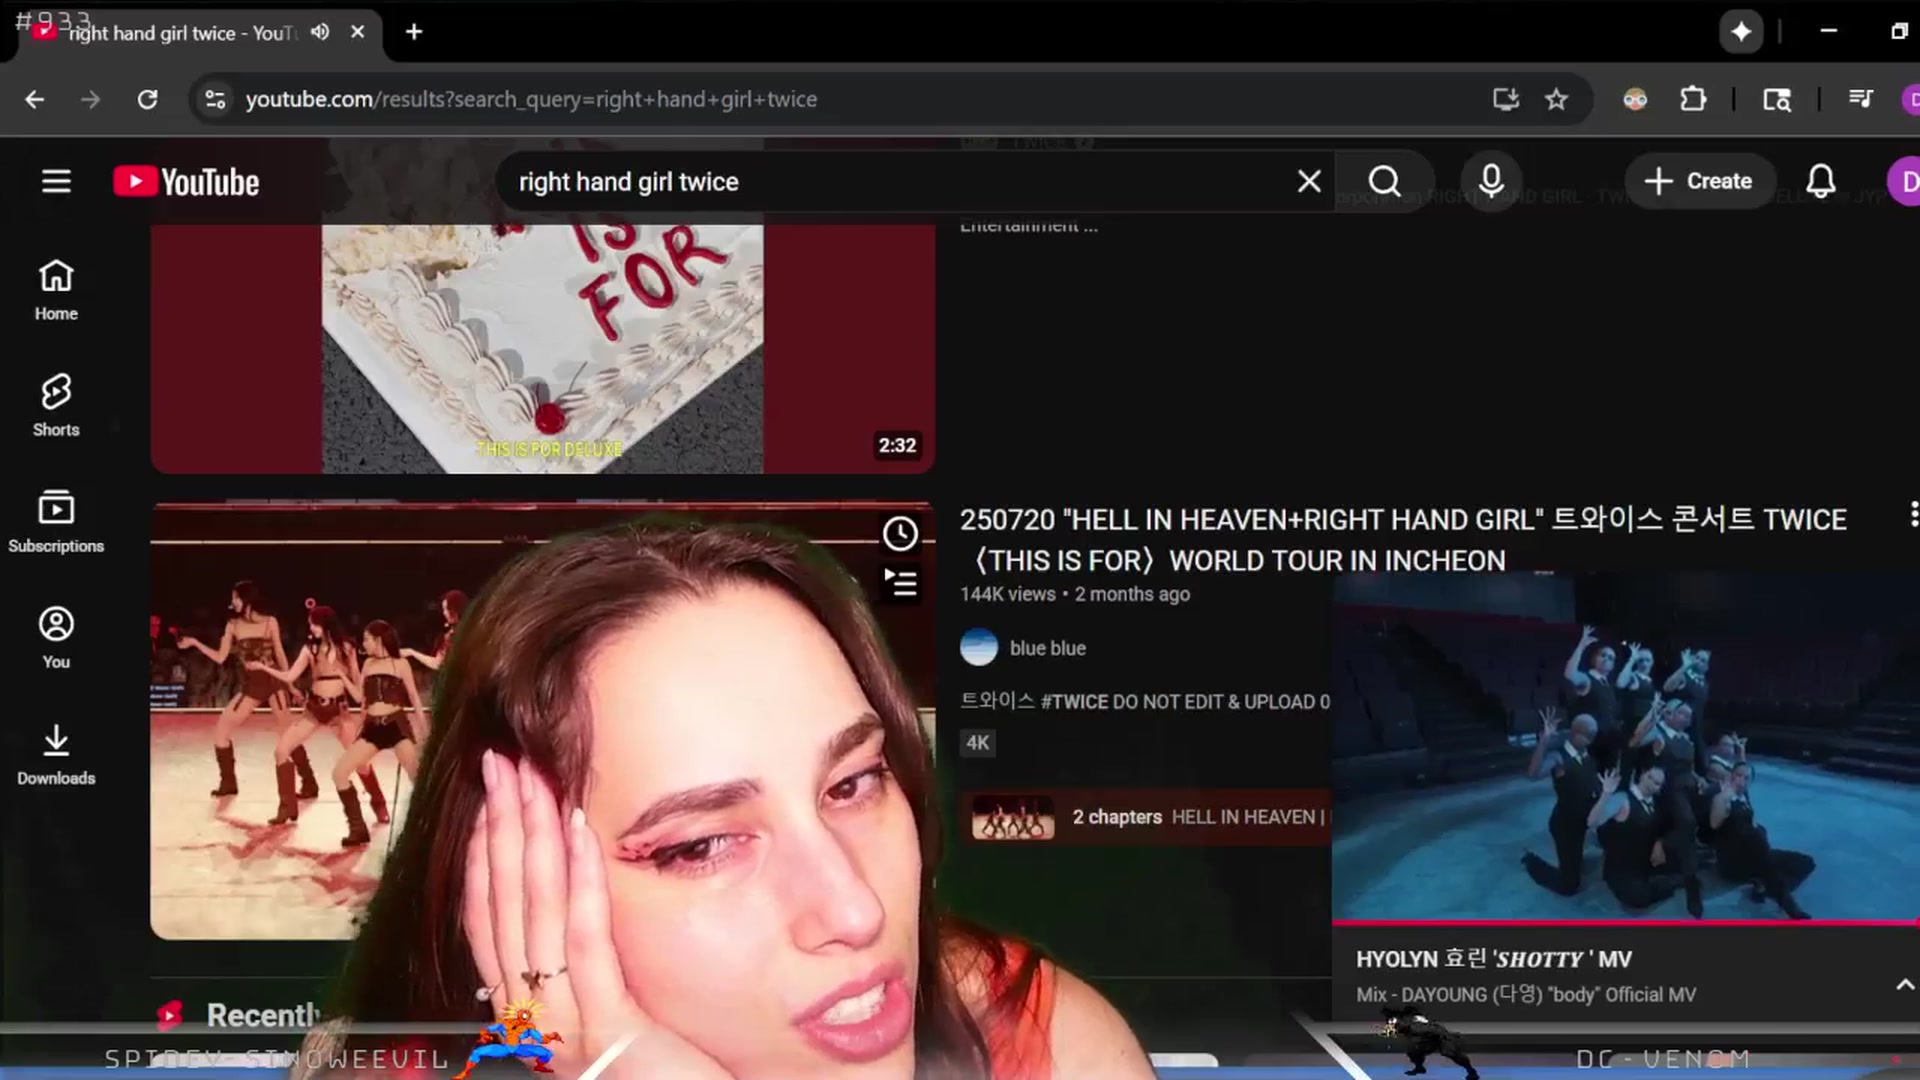Install app icon in address bar
This screenshot has height=1080, width=1920.
click(1506, 99)
